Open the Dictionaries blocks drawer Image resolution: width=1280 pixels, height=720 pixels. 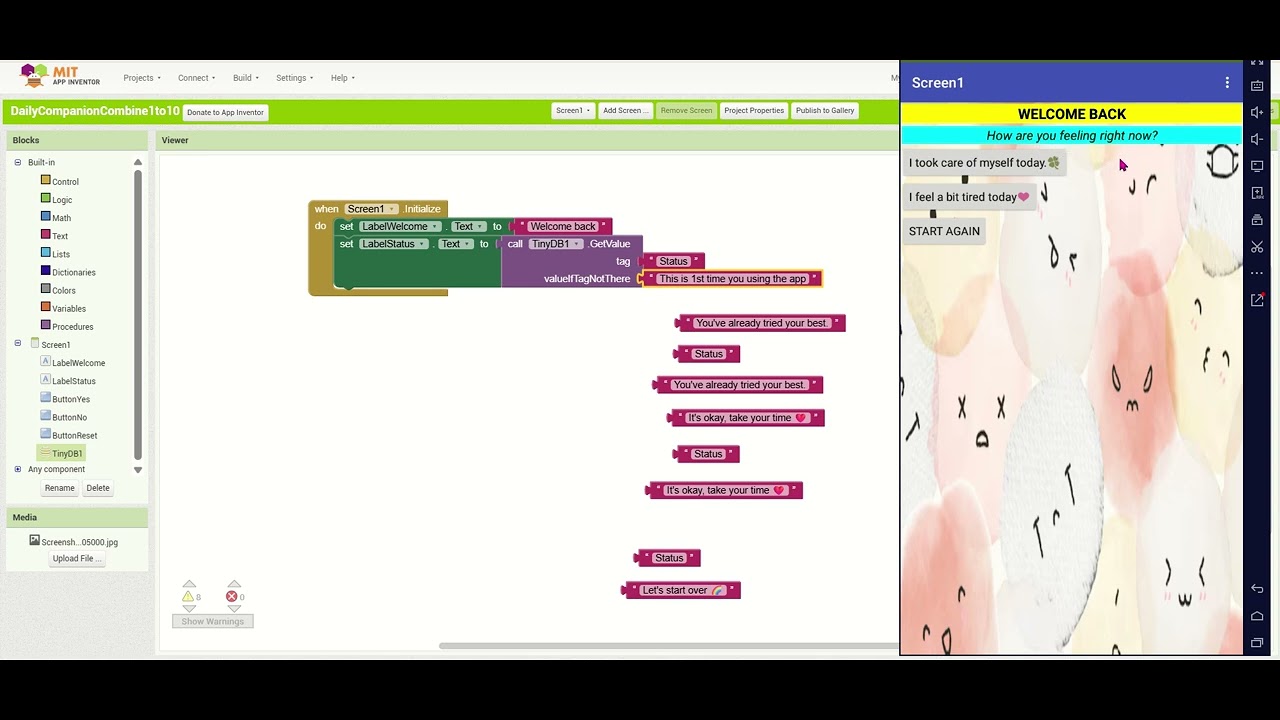pyautogui.click(x=68, y=272)
